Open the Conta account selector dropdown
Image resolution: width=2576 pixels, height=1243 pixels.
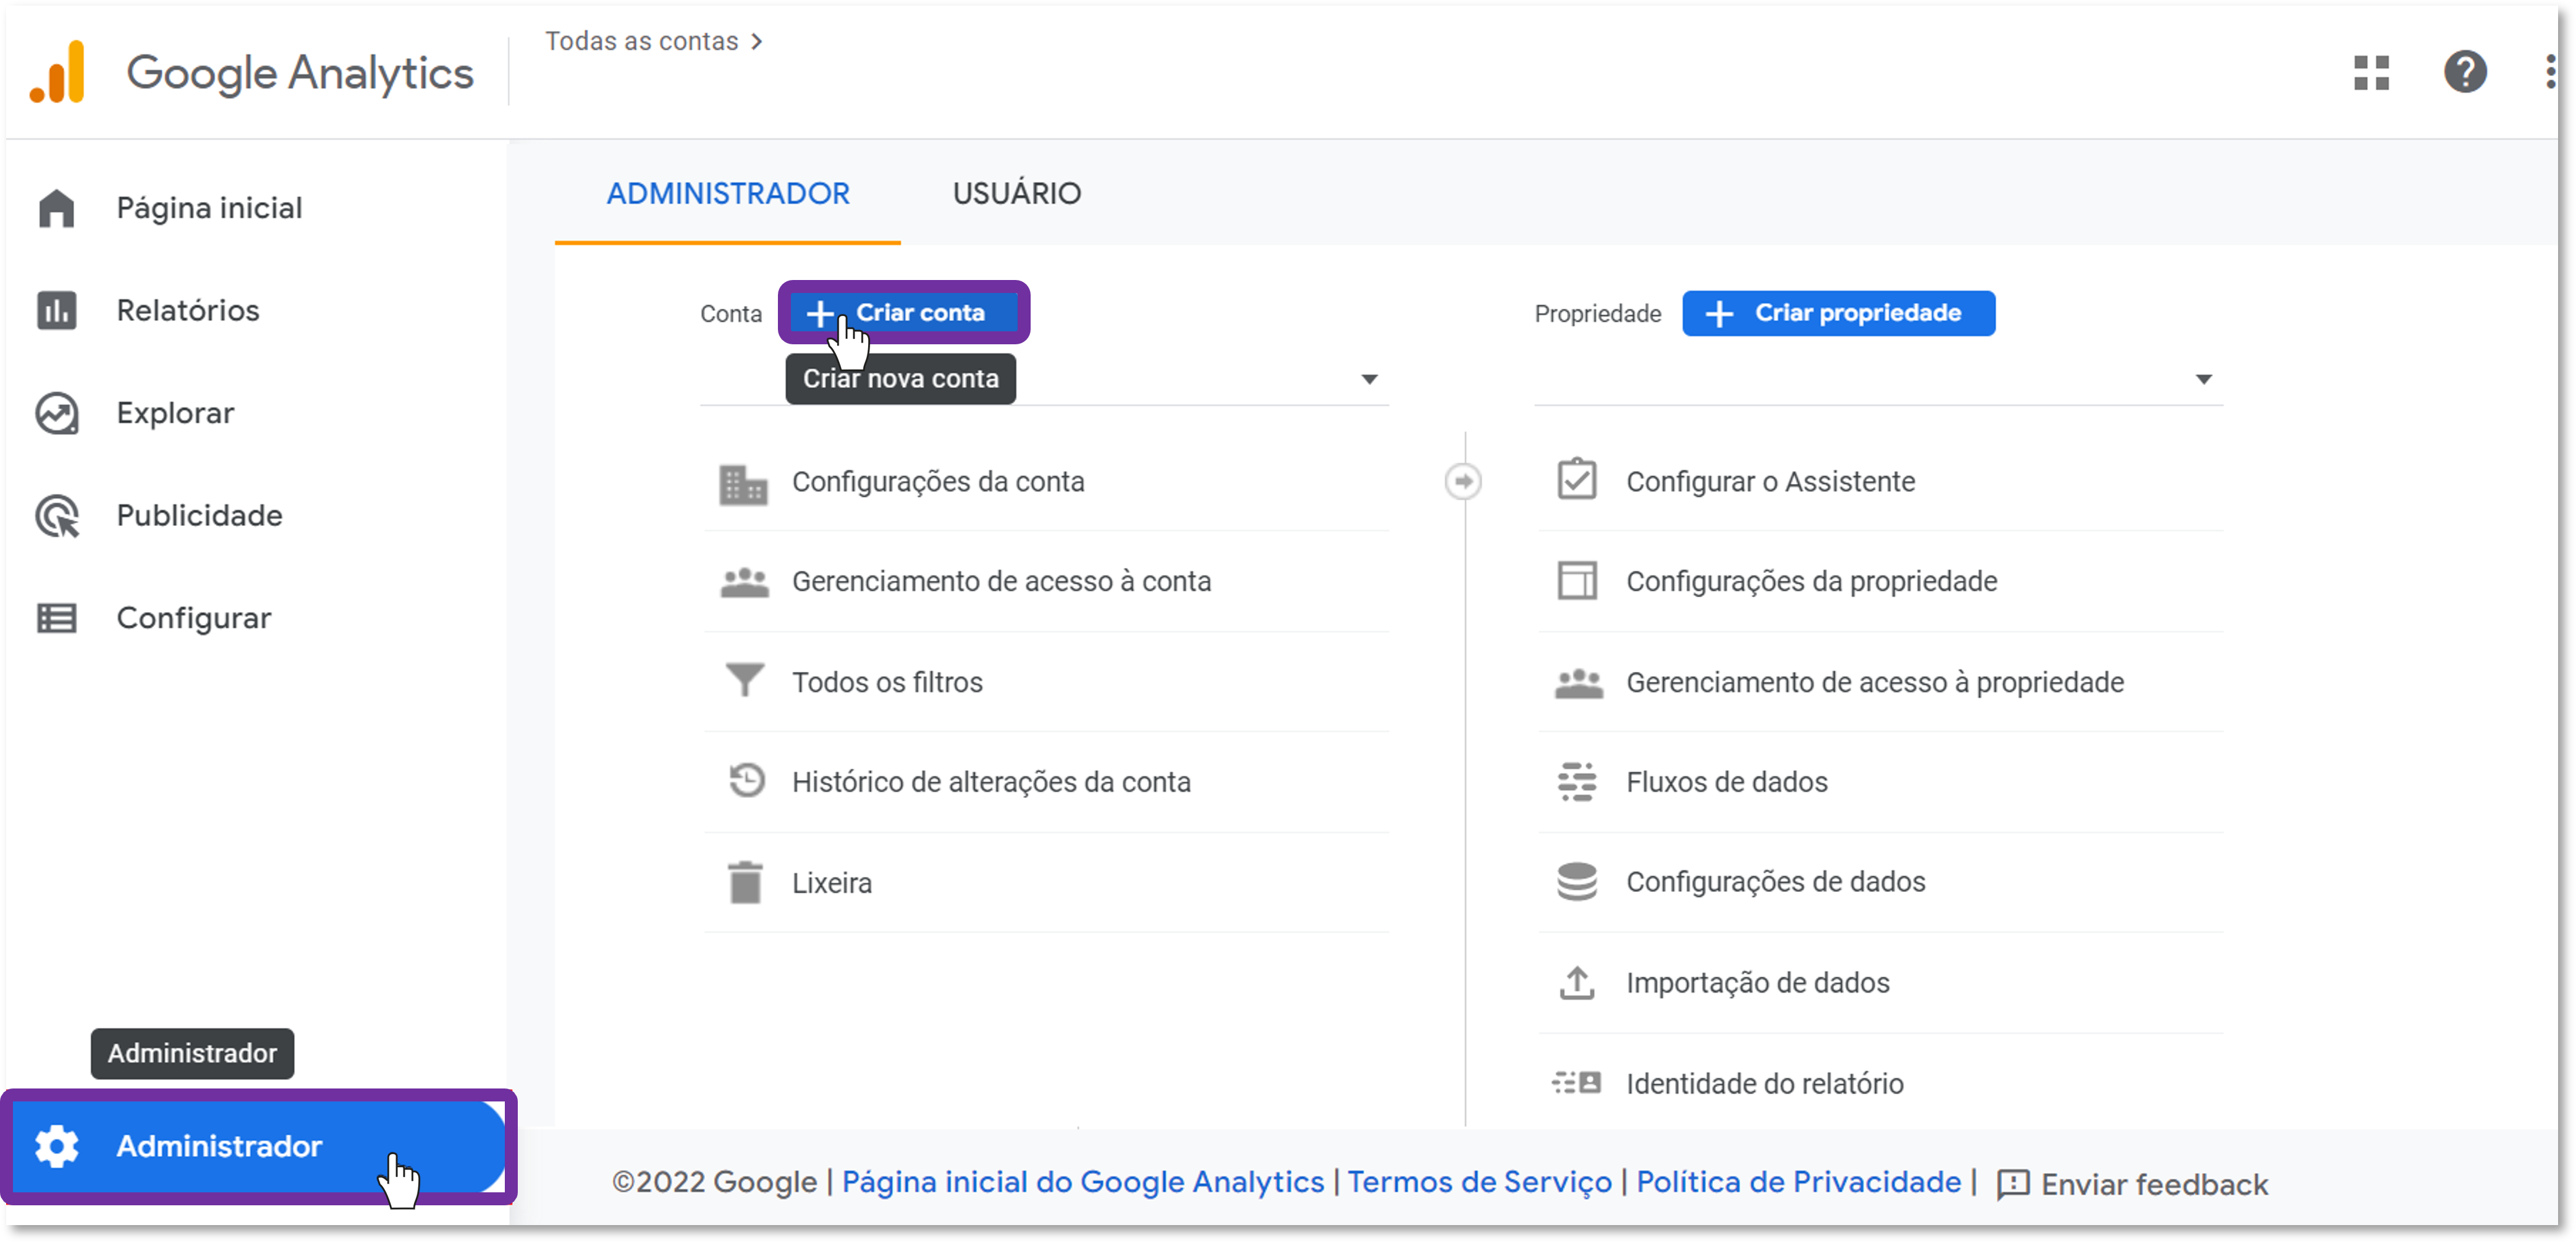[x=1044, y=380]
